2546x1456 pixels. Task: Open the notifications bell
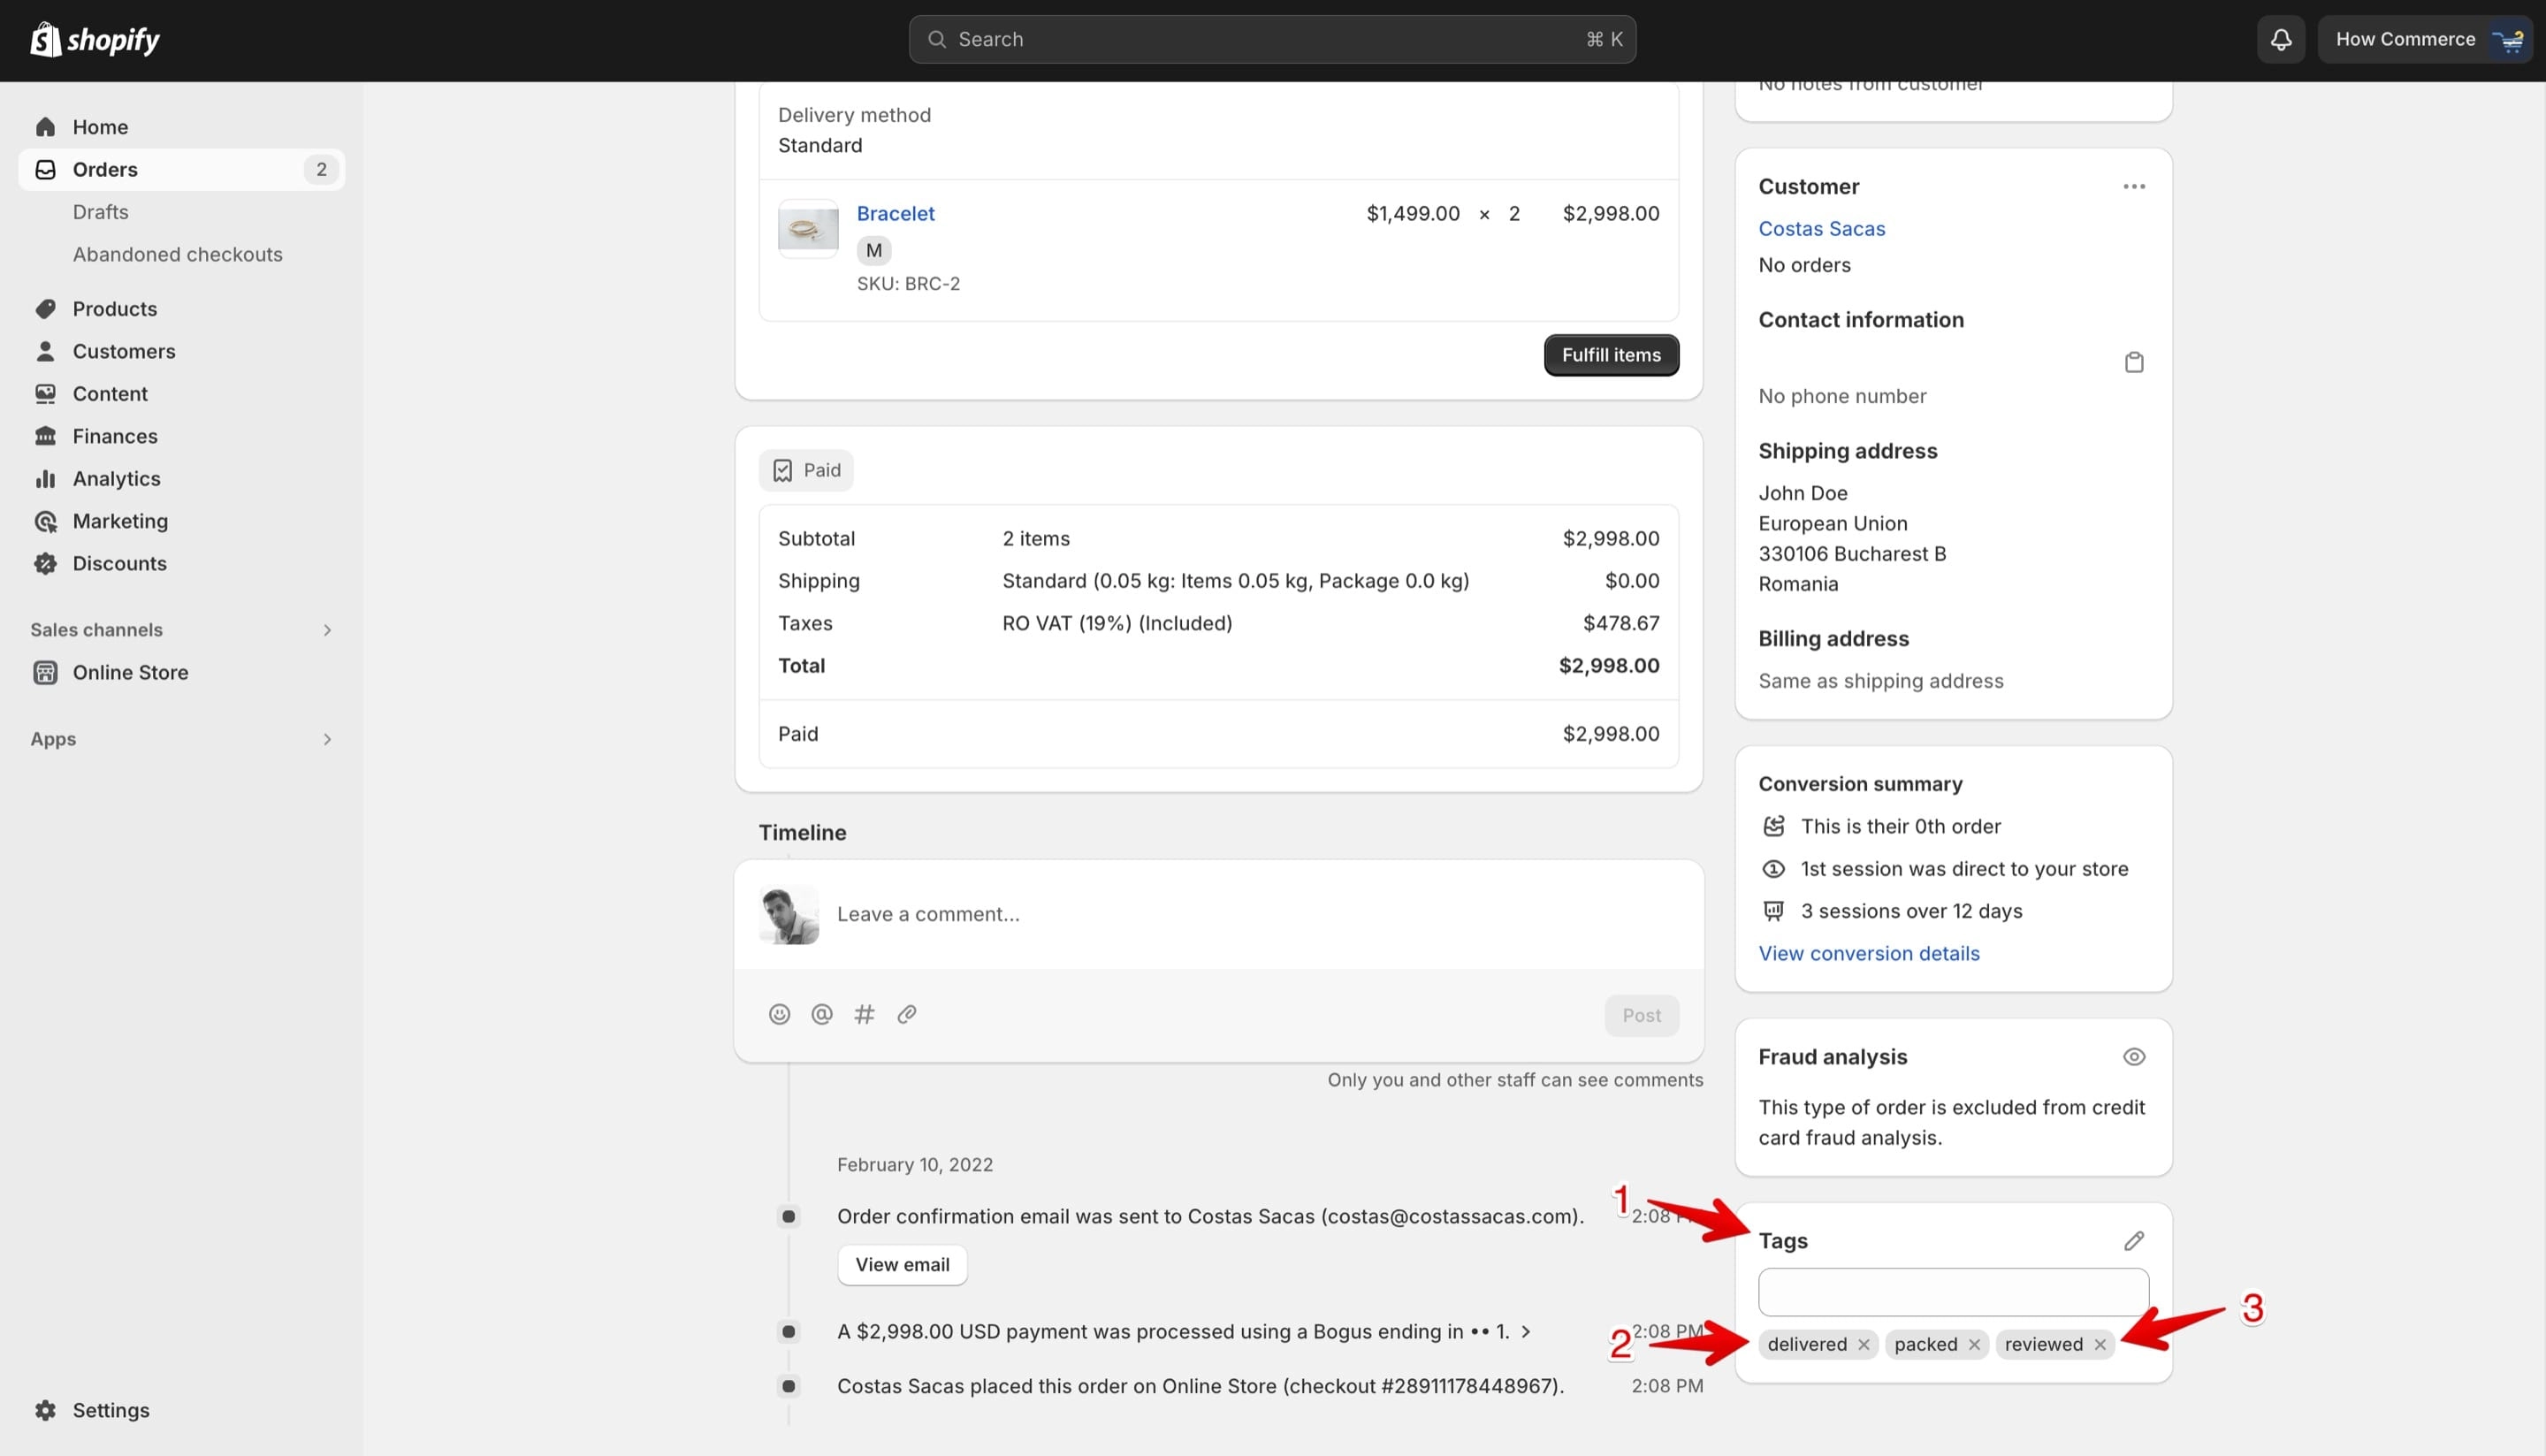tap(2280, 39)
